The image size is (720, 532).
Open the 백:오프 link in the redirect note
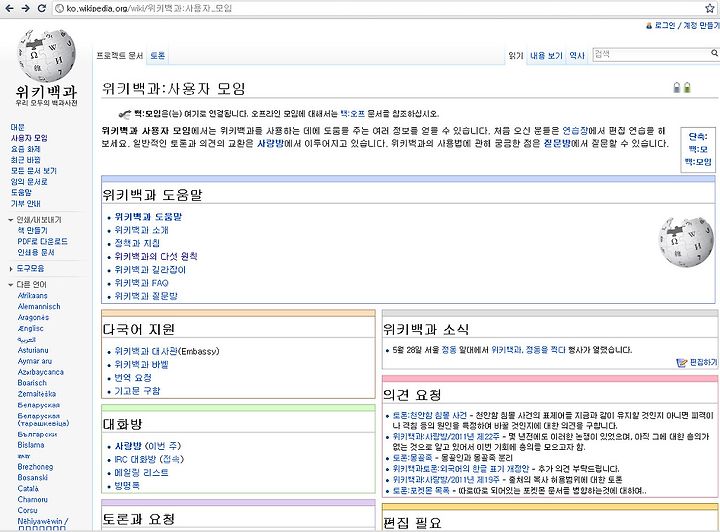coord(352,114)
